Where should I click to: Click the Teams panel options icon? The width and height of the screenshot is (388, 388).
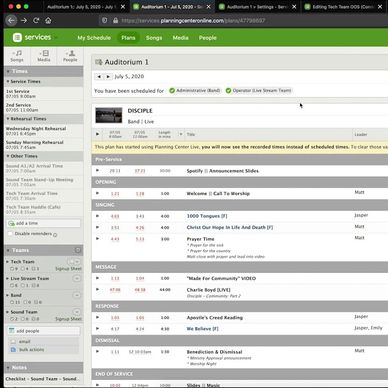point(78,250)
